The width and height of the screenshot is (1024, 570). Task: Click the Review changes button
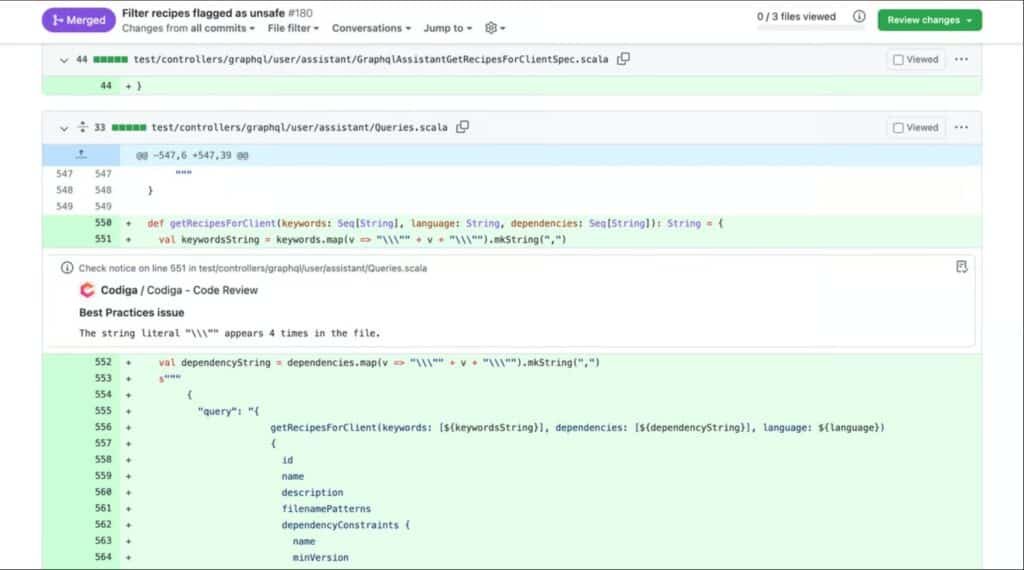pos(929,20)
